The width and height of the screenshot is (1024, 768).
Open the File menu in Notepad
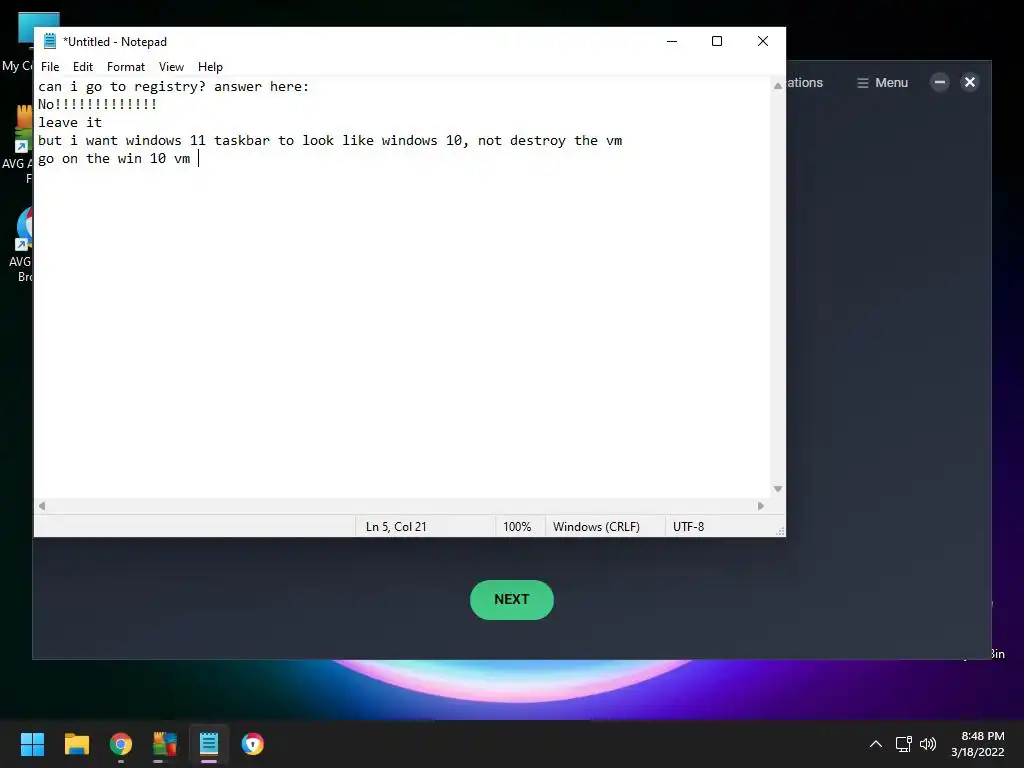(x=50, y=67)
